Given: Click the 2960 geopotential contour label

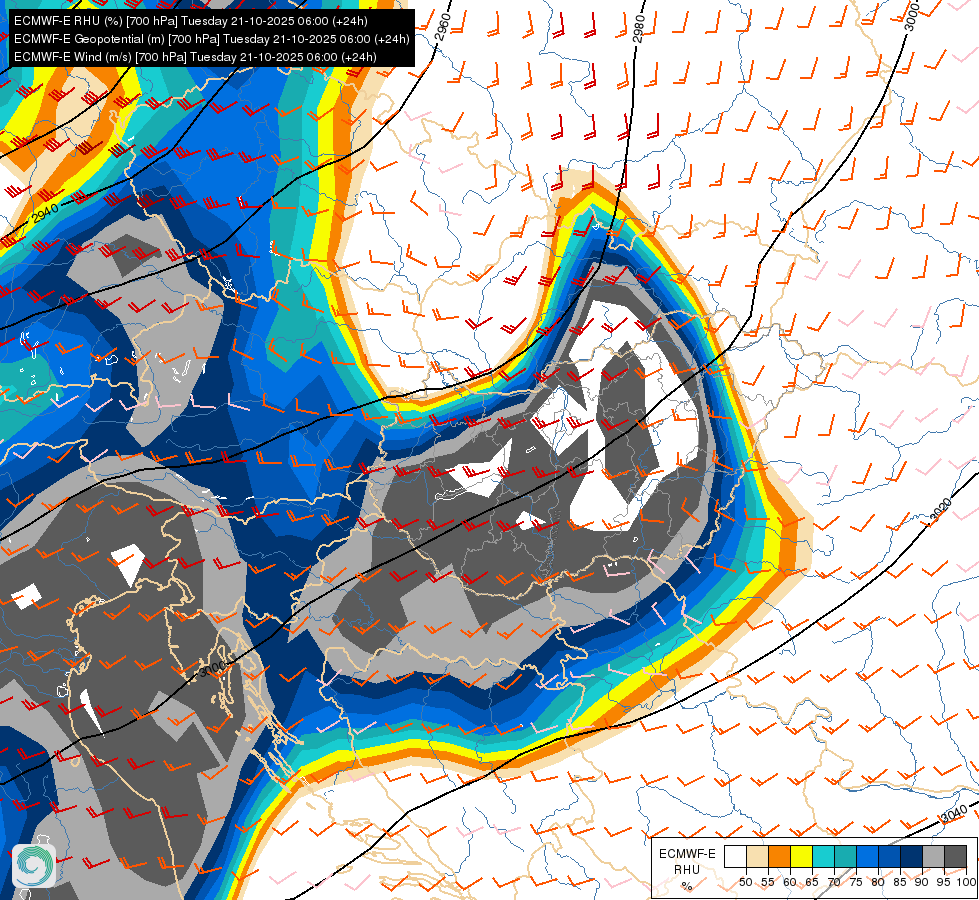Looking at the screenshot, I should (x=442, y=26).
